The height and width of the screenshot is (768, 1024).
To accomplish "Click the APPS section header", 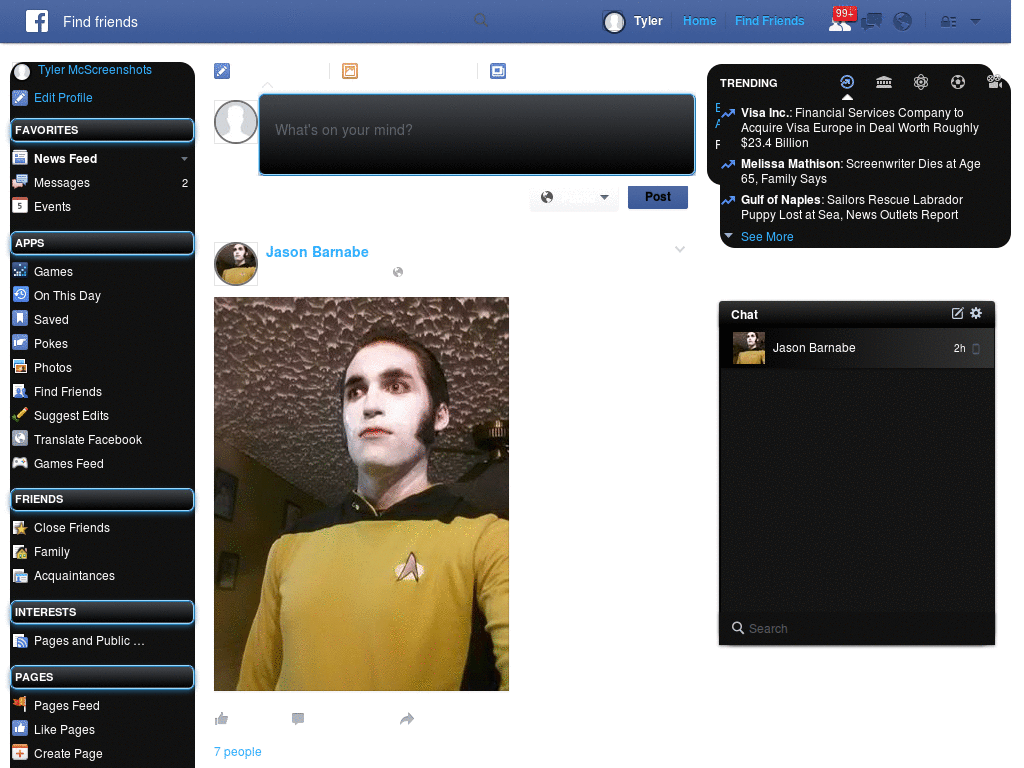I will pos(103,243).
